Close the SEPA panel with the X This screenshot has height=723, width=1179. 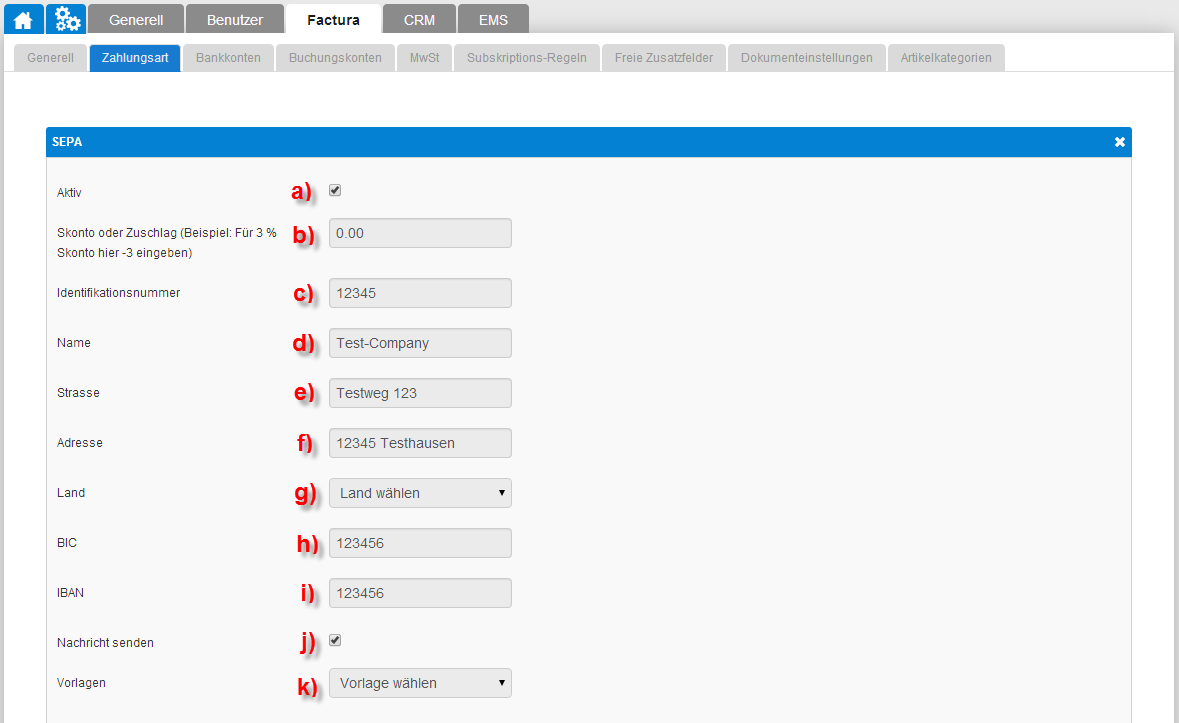click(x=1119, y=142)
